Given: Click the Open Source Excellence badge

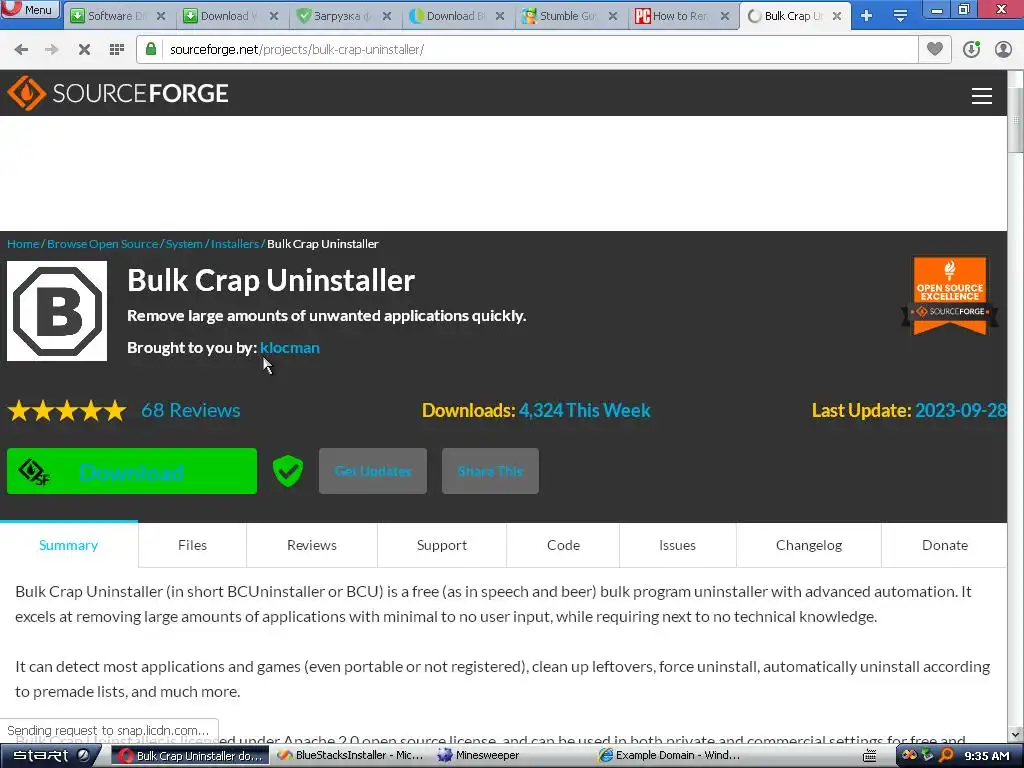Looking at the screenshot, I should 950,295.
